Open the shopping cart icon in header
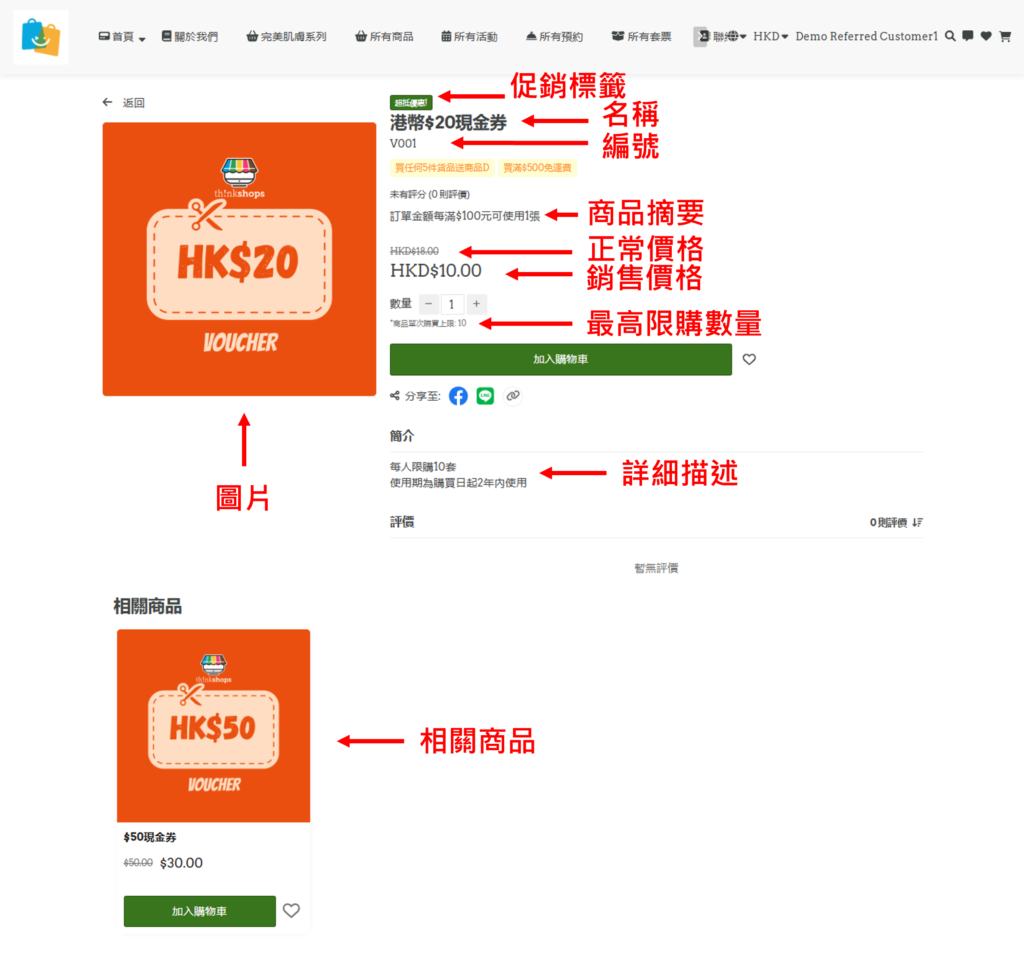Screen dimensions: 1024x962 click(1004, 36)
